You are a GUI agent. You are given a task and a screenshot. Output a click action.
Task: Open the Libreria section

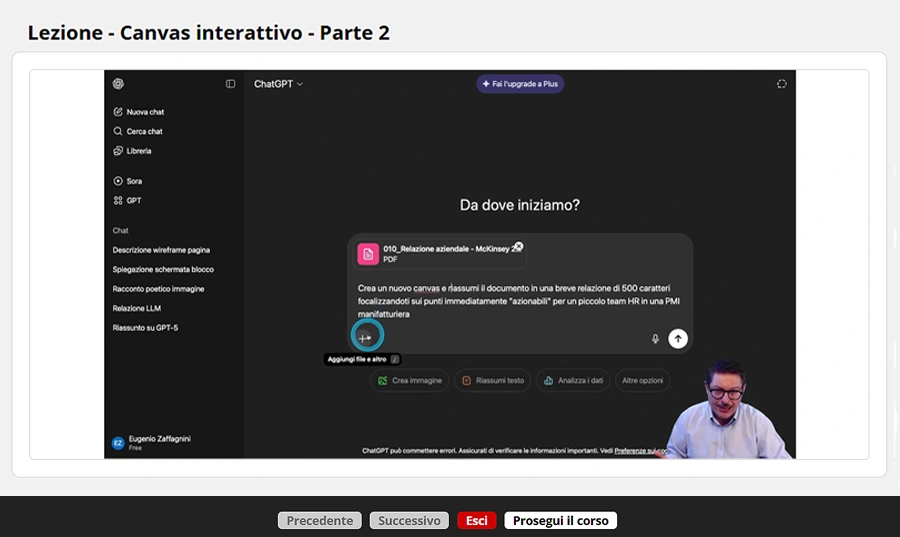133,151
